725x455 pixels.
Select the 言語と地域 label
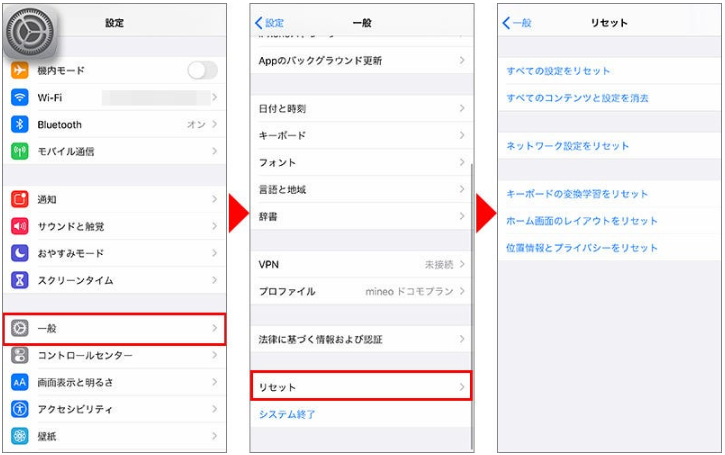pyautogui.click(x=283, y=189)
